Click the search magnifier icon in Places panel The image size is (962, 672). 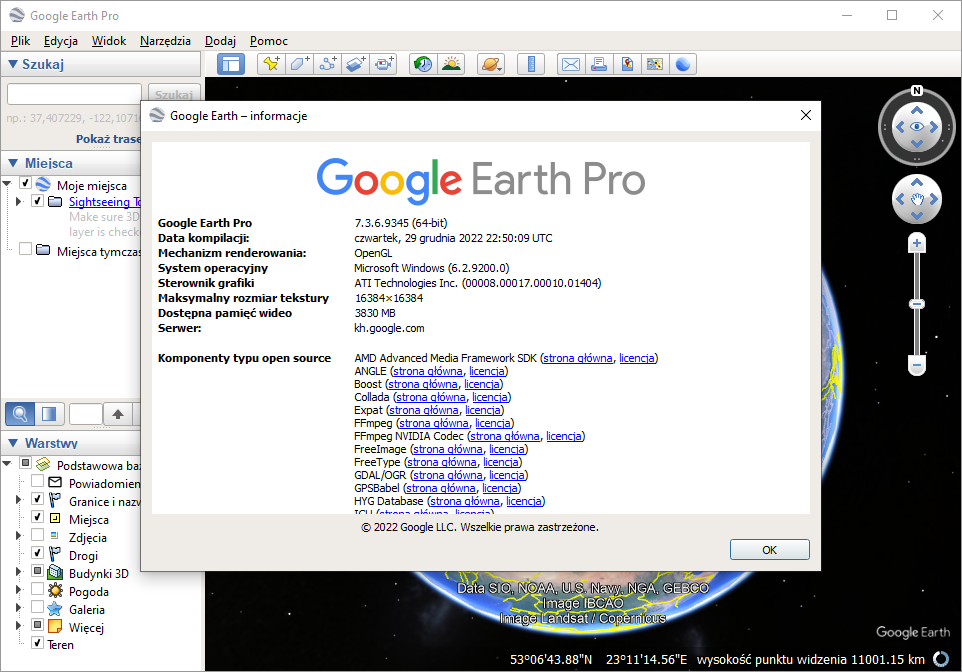20,414
